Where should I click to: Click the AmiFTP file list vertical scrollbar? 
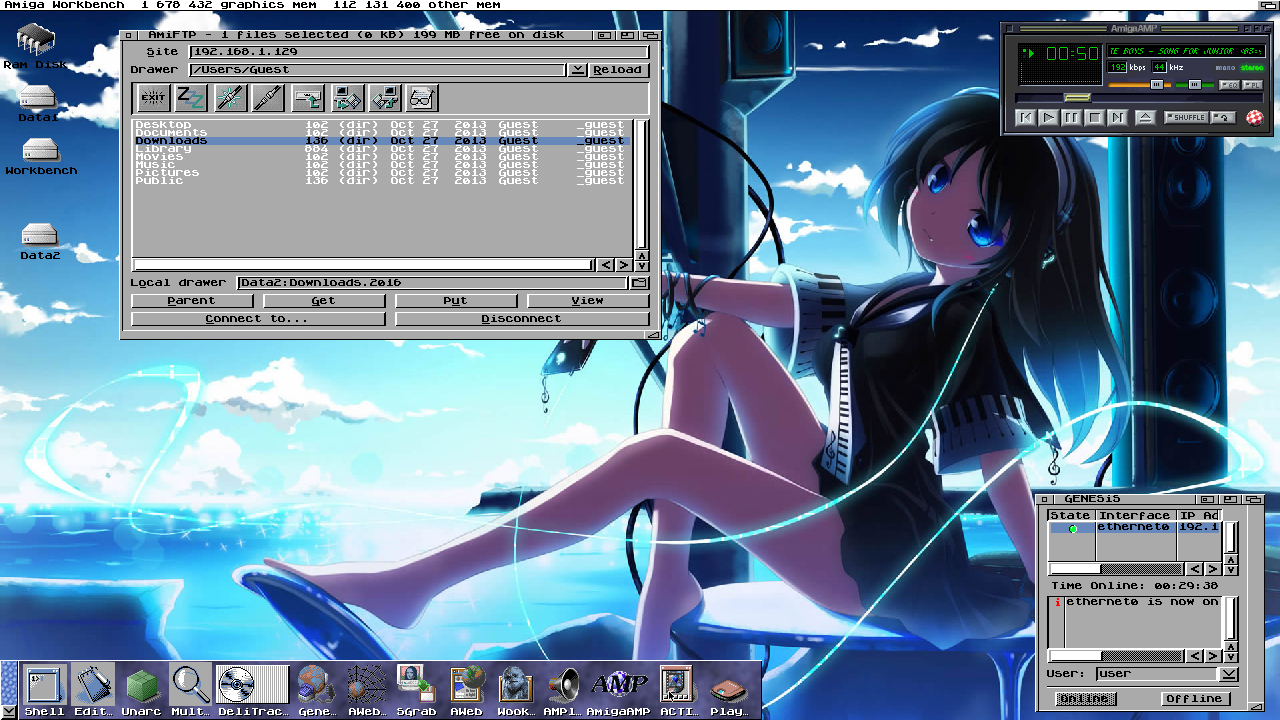coord(642,184)
